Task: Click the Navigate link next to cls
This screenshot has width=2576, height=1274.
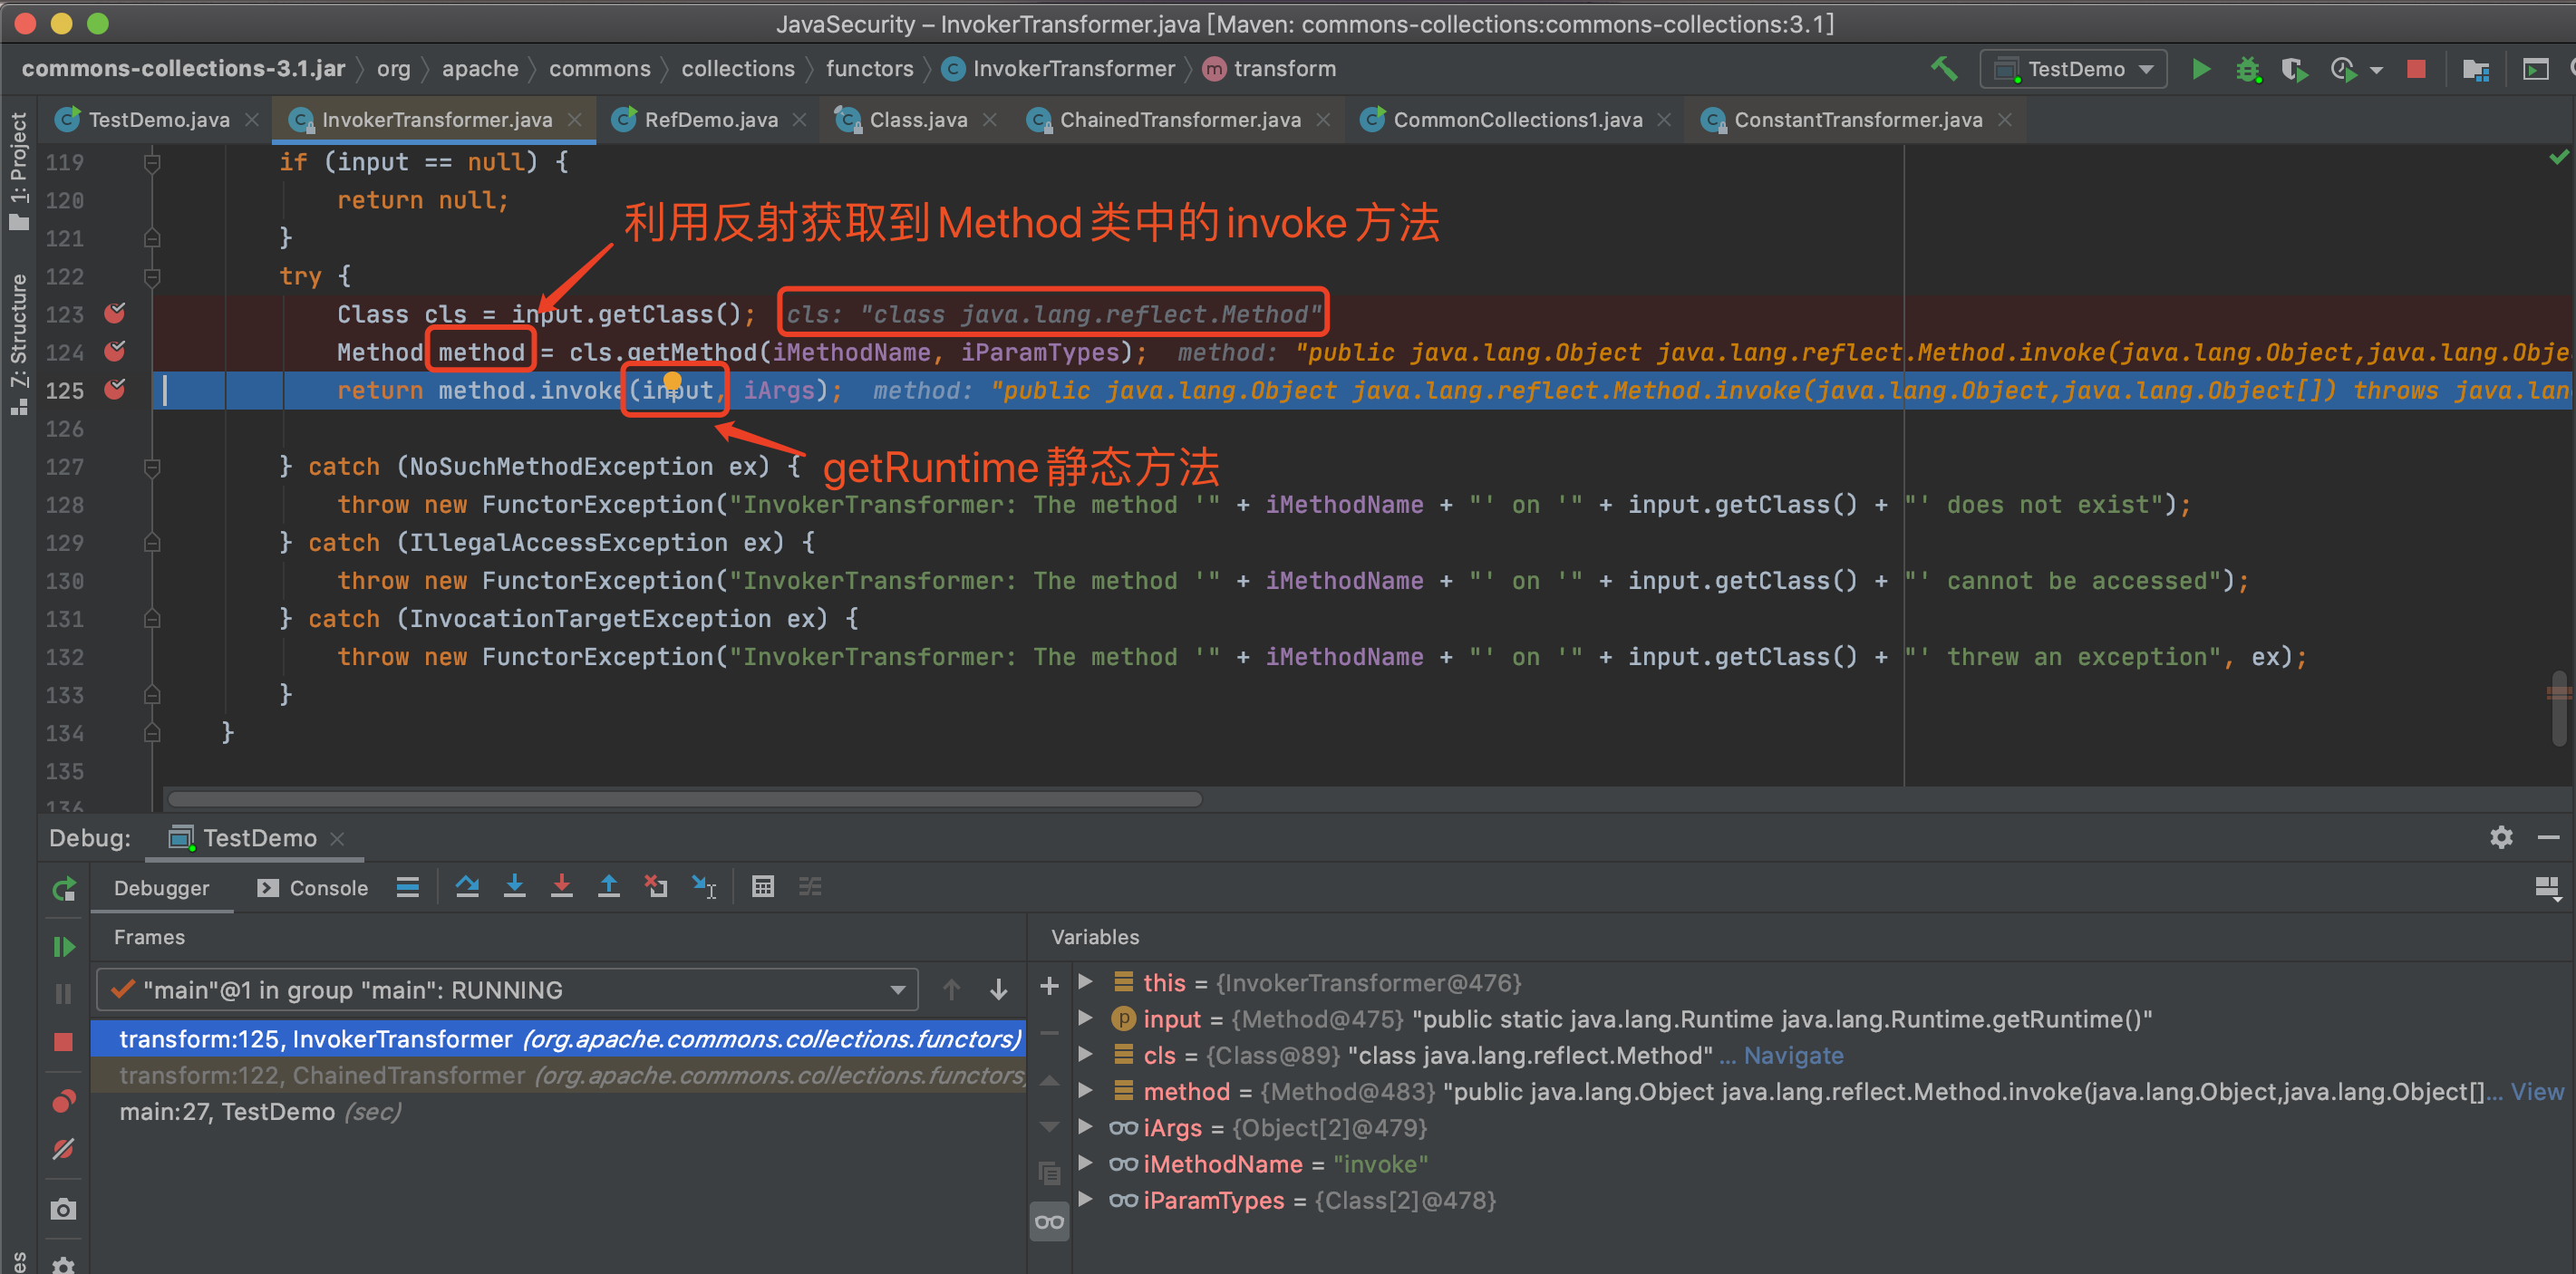Action: [x=1793, y=1055]
